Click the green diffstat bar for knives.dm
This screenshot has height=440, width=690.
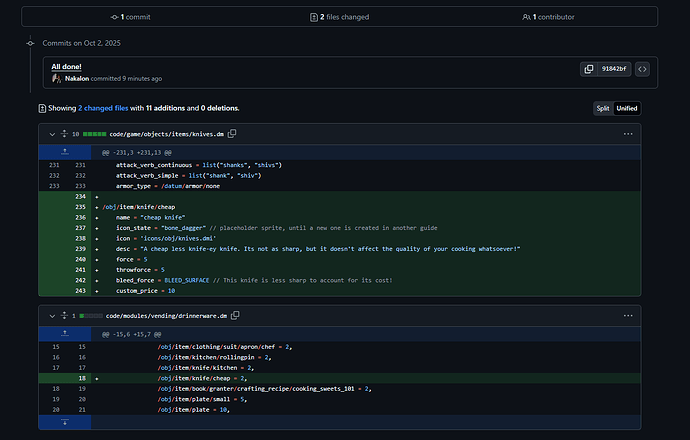(95, 134)
